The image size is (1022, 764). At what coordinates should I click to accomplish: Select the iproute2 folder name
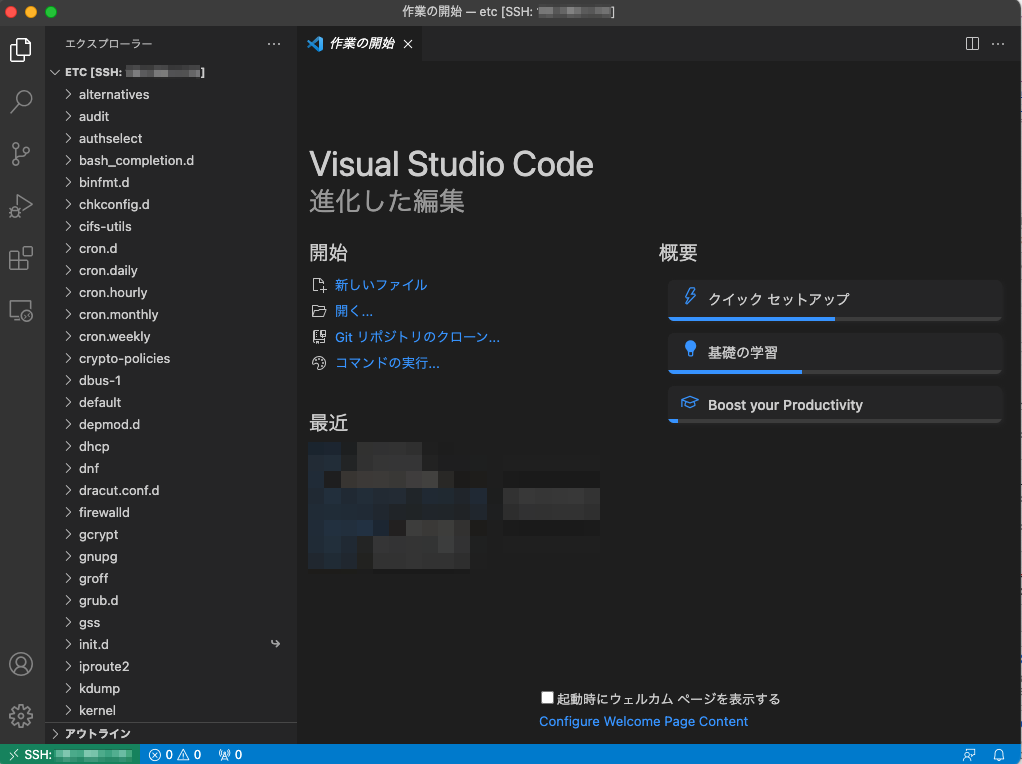click(x=104, y=666)
